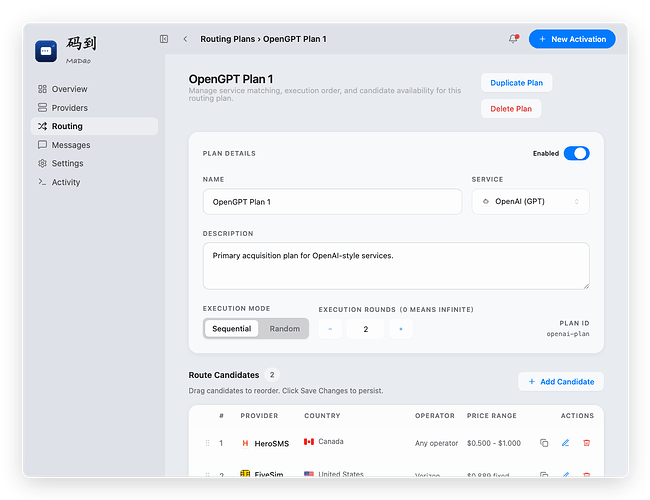Duplicate the HeroSMS candidate row

(544, 443)
